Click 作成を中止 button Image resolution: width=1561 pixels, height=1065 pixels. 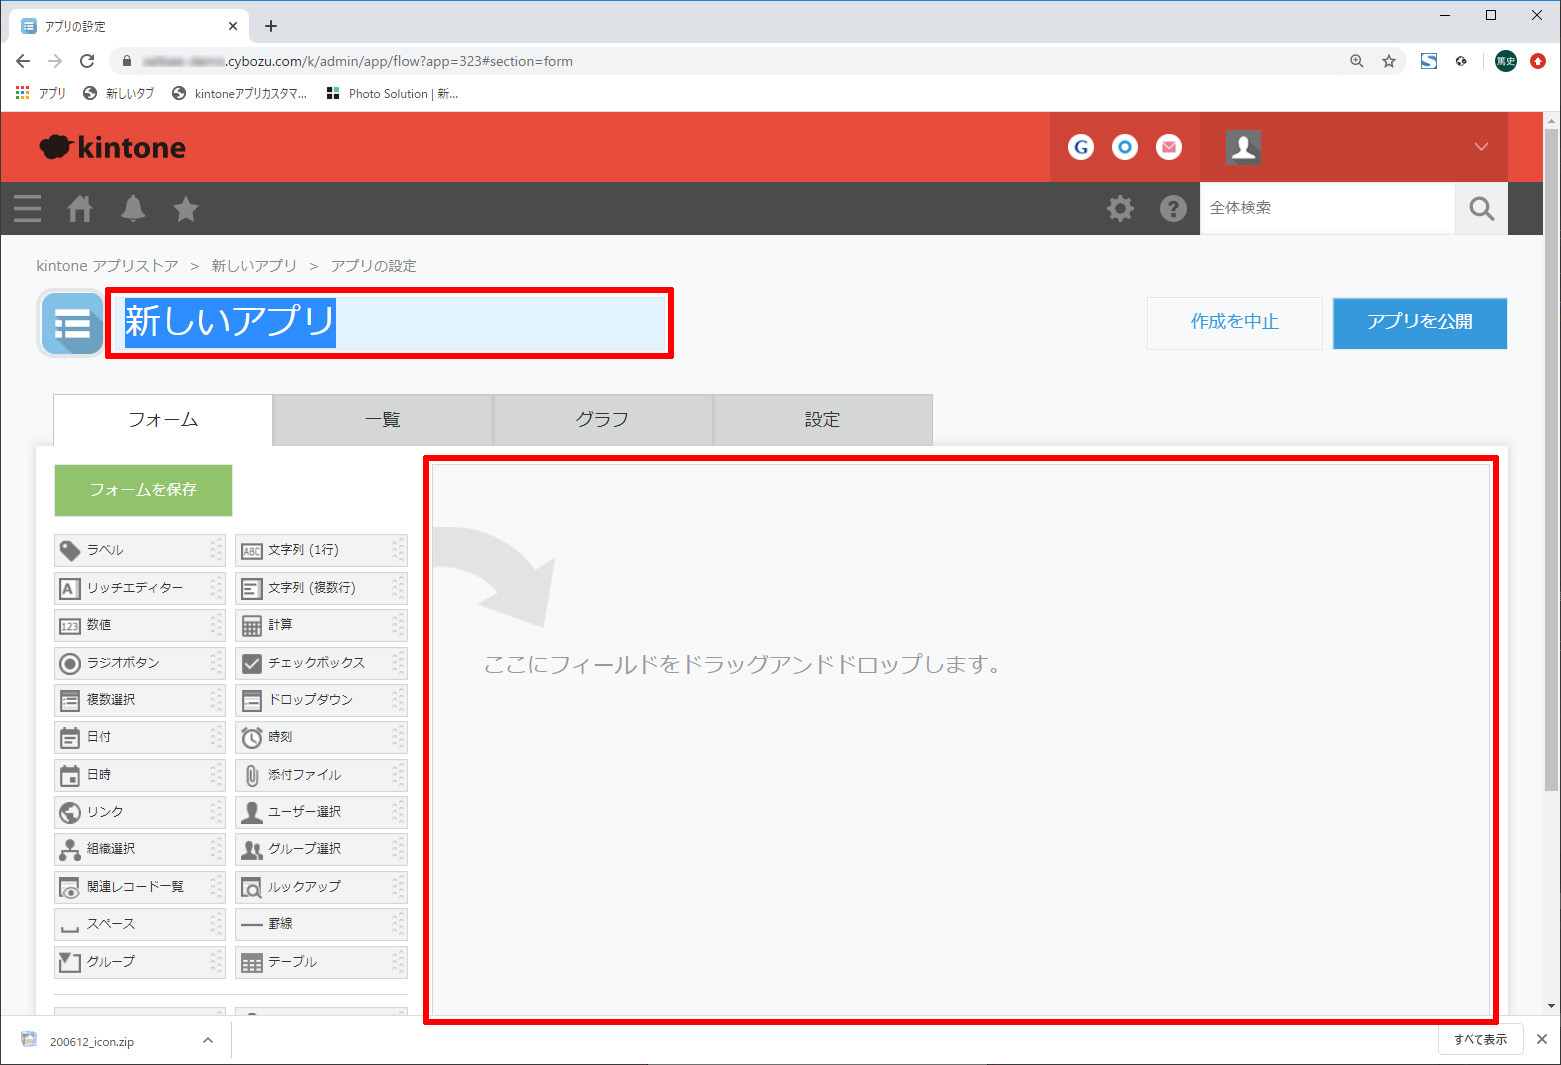point(1235,322)
